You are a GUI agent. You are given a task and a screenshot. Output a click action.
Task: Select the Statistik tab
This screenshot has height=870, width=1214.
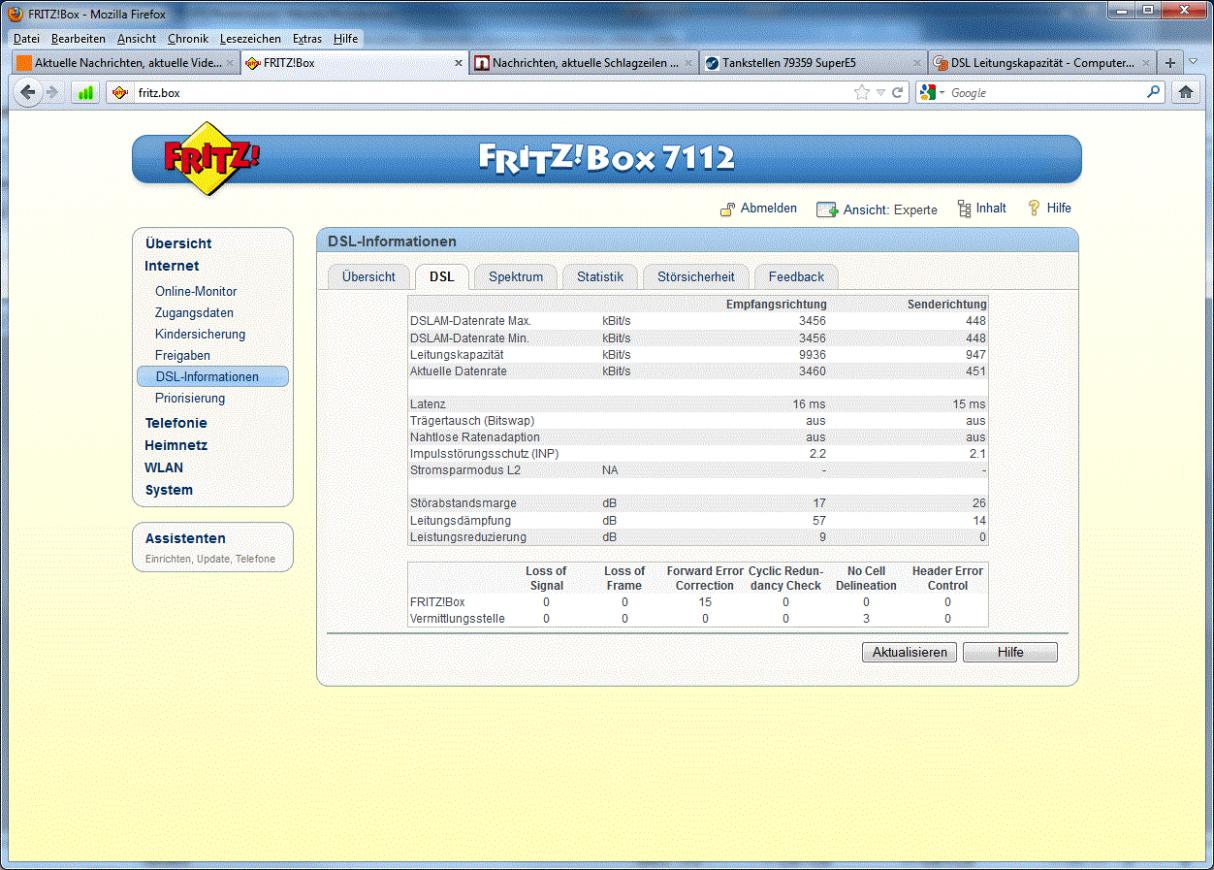[600, 277]
